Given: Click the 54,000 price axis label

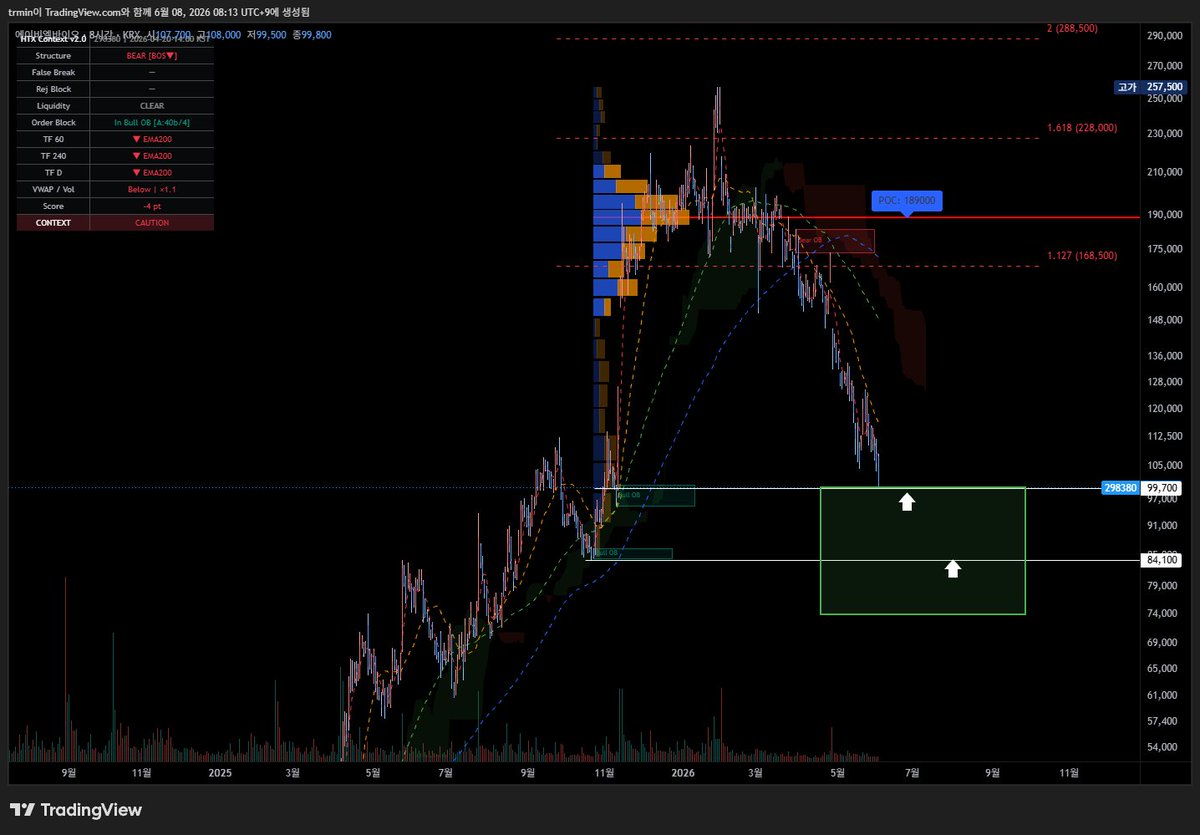Looking at the screenshot, I should [1164, 747].
